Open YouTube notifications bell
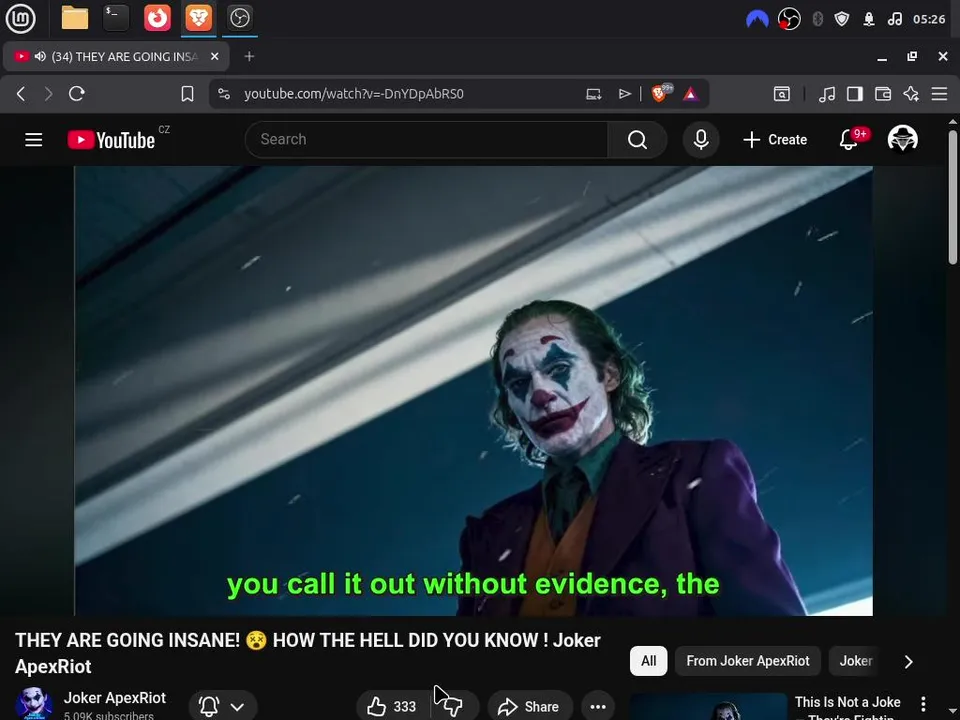The width and height of the screenshot is (960, 720). point(849,140)
